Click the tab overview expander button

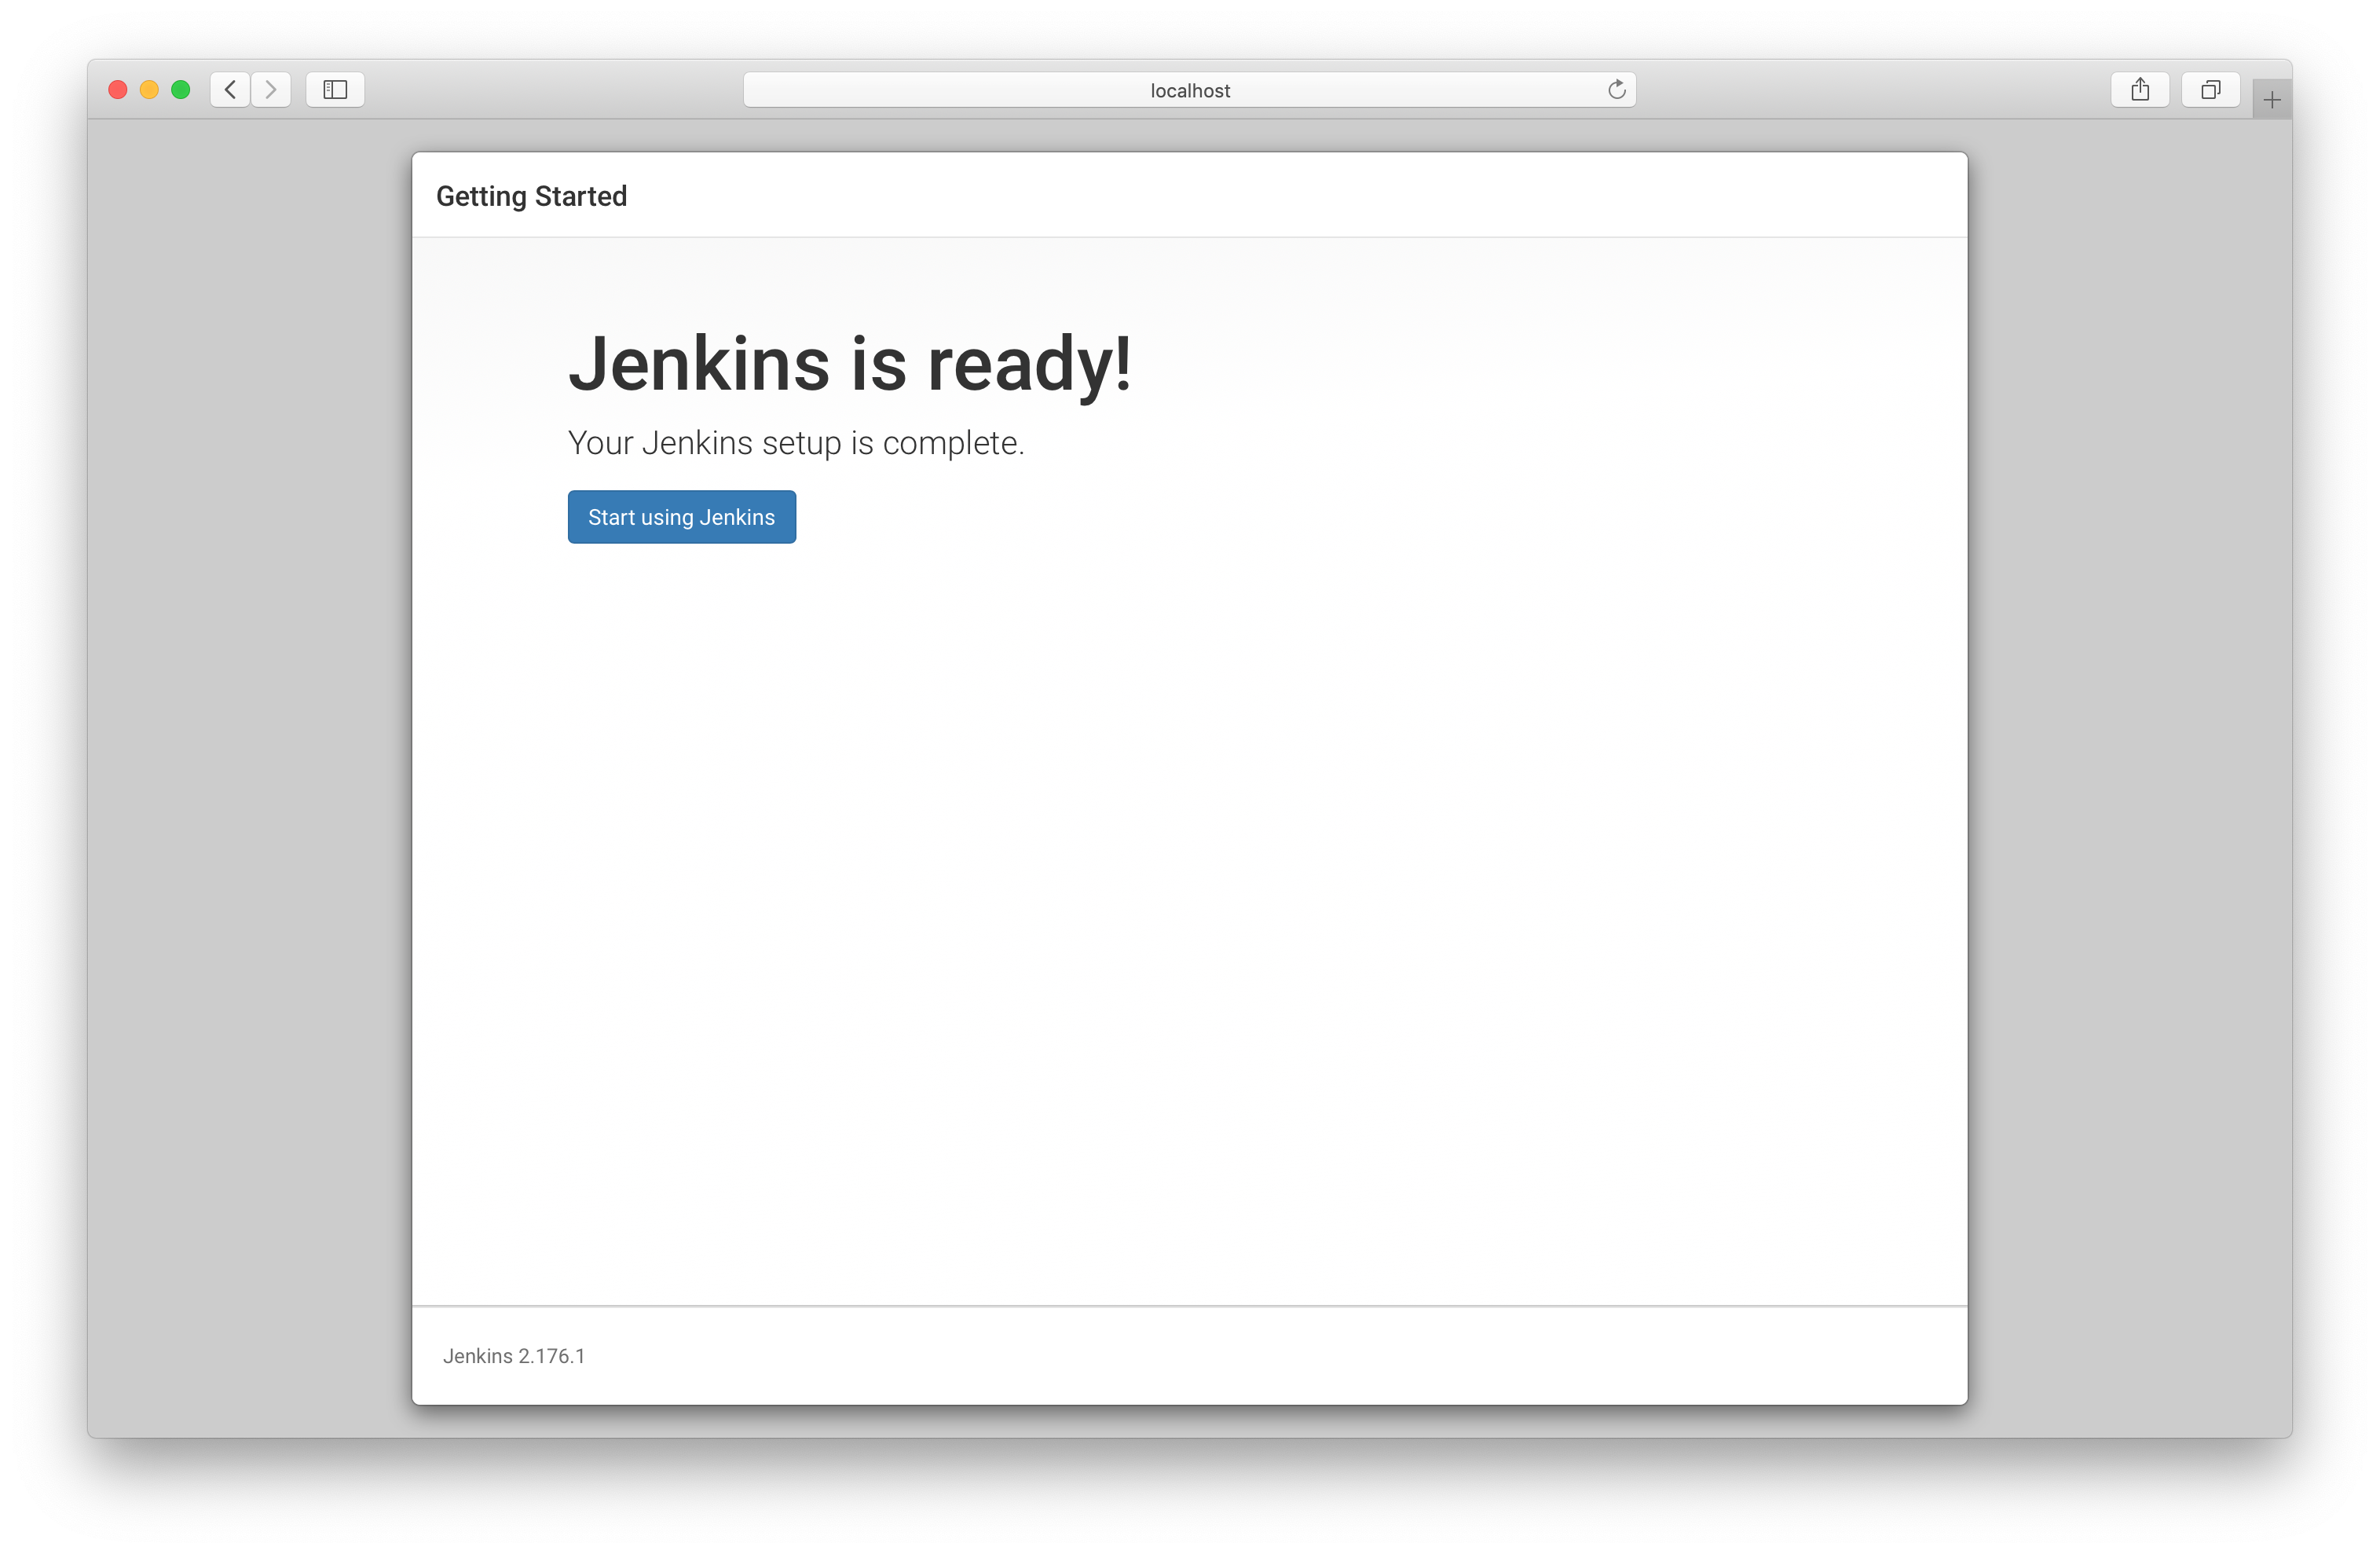2210,89
